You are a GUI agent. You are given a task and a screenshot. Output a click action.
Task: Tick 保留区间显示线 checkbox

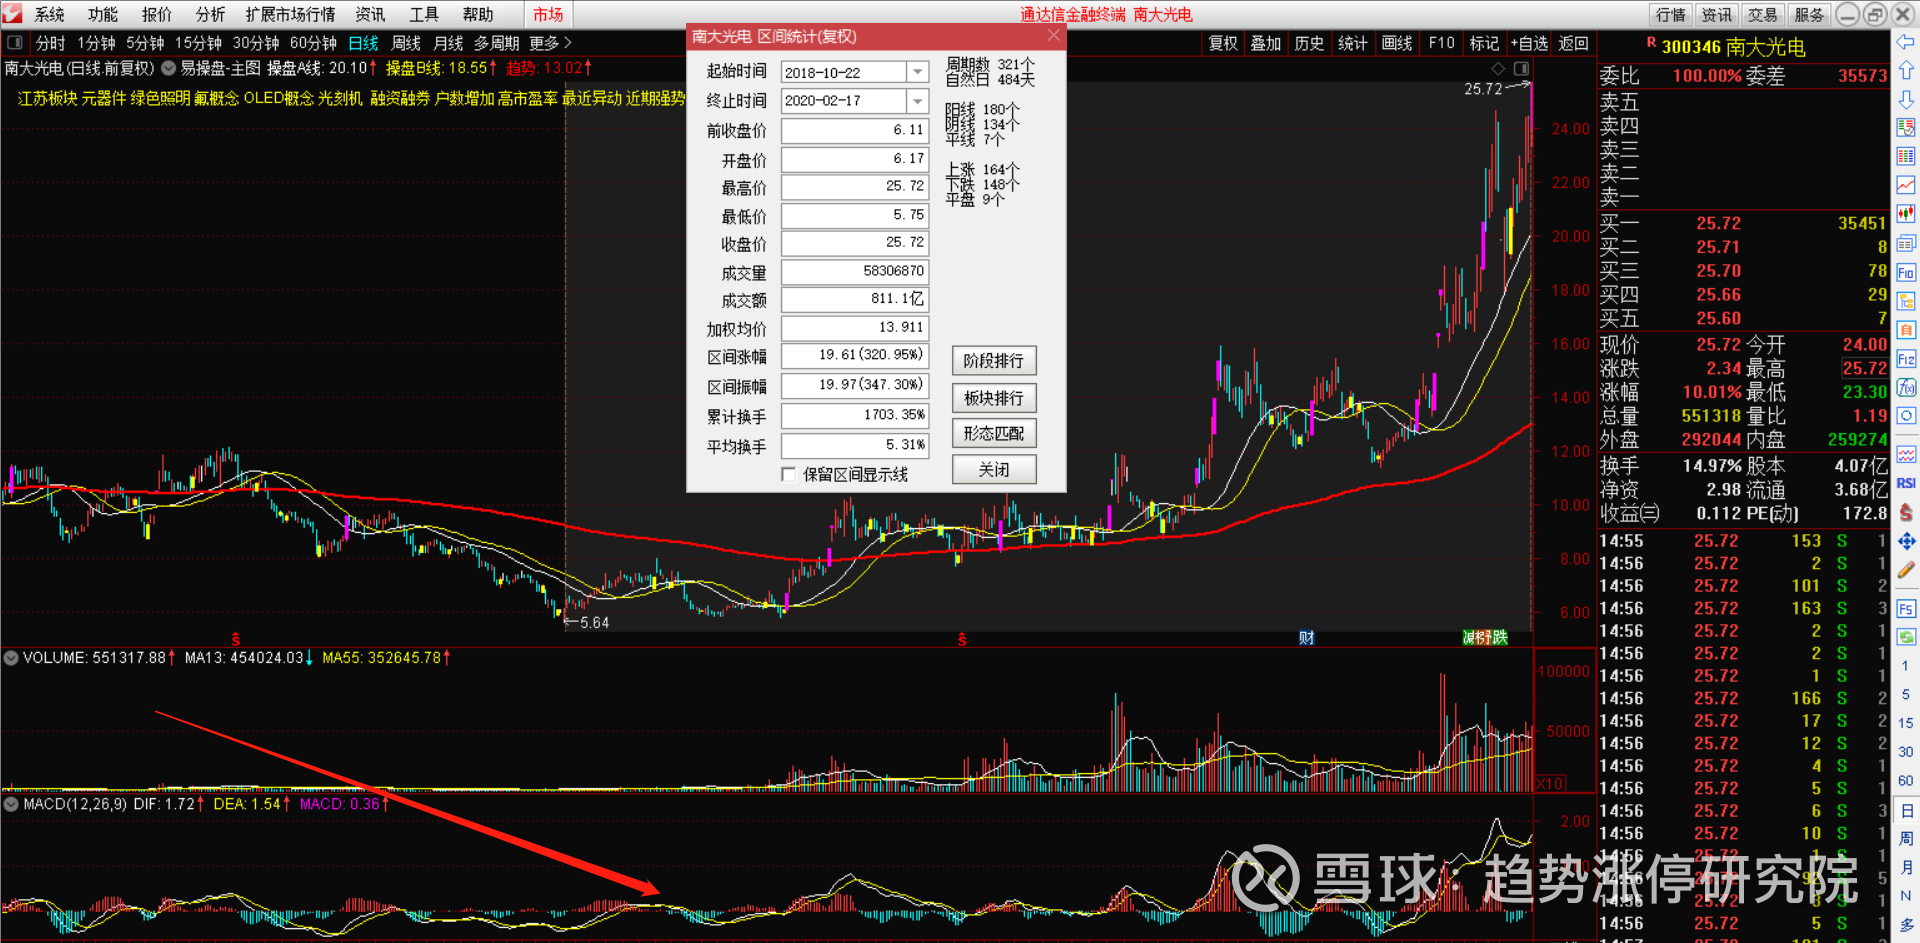tap(789, 474)
